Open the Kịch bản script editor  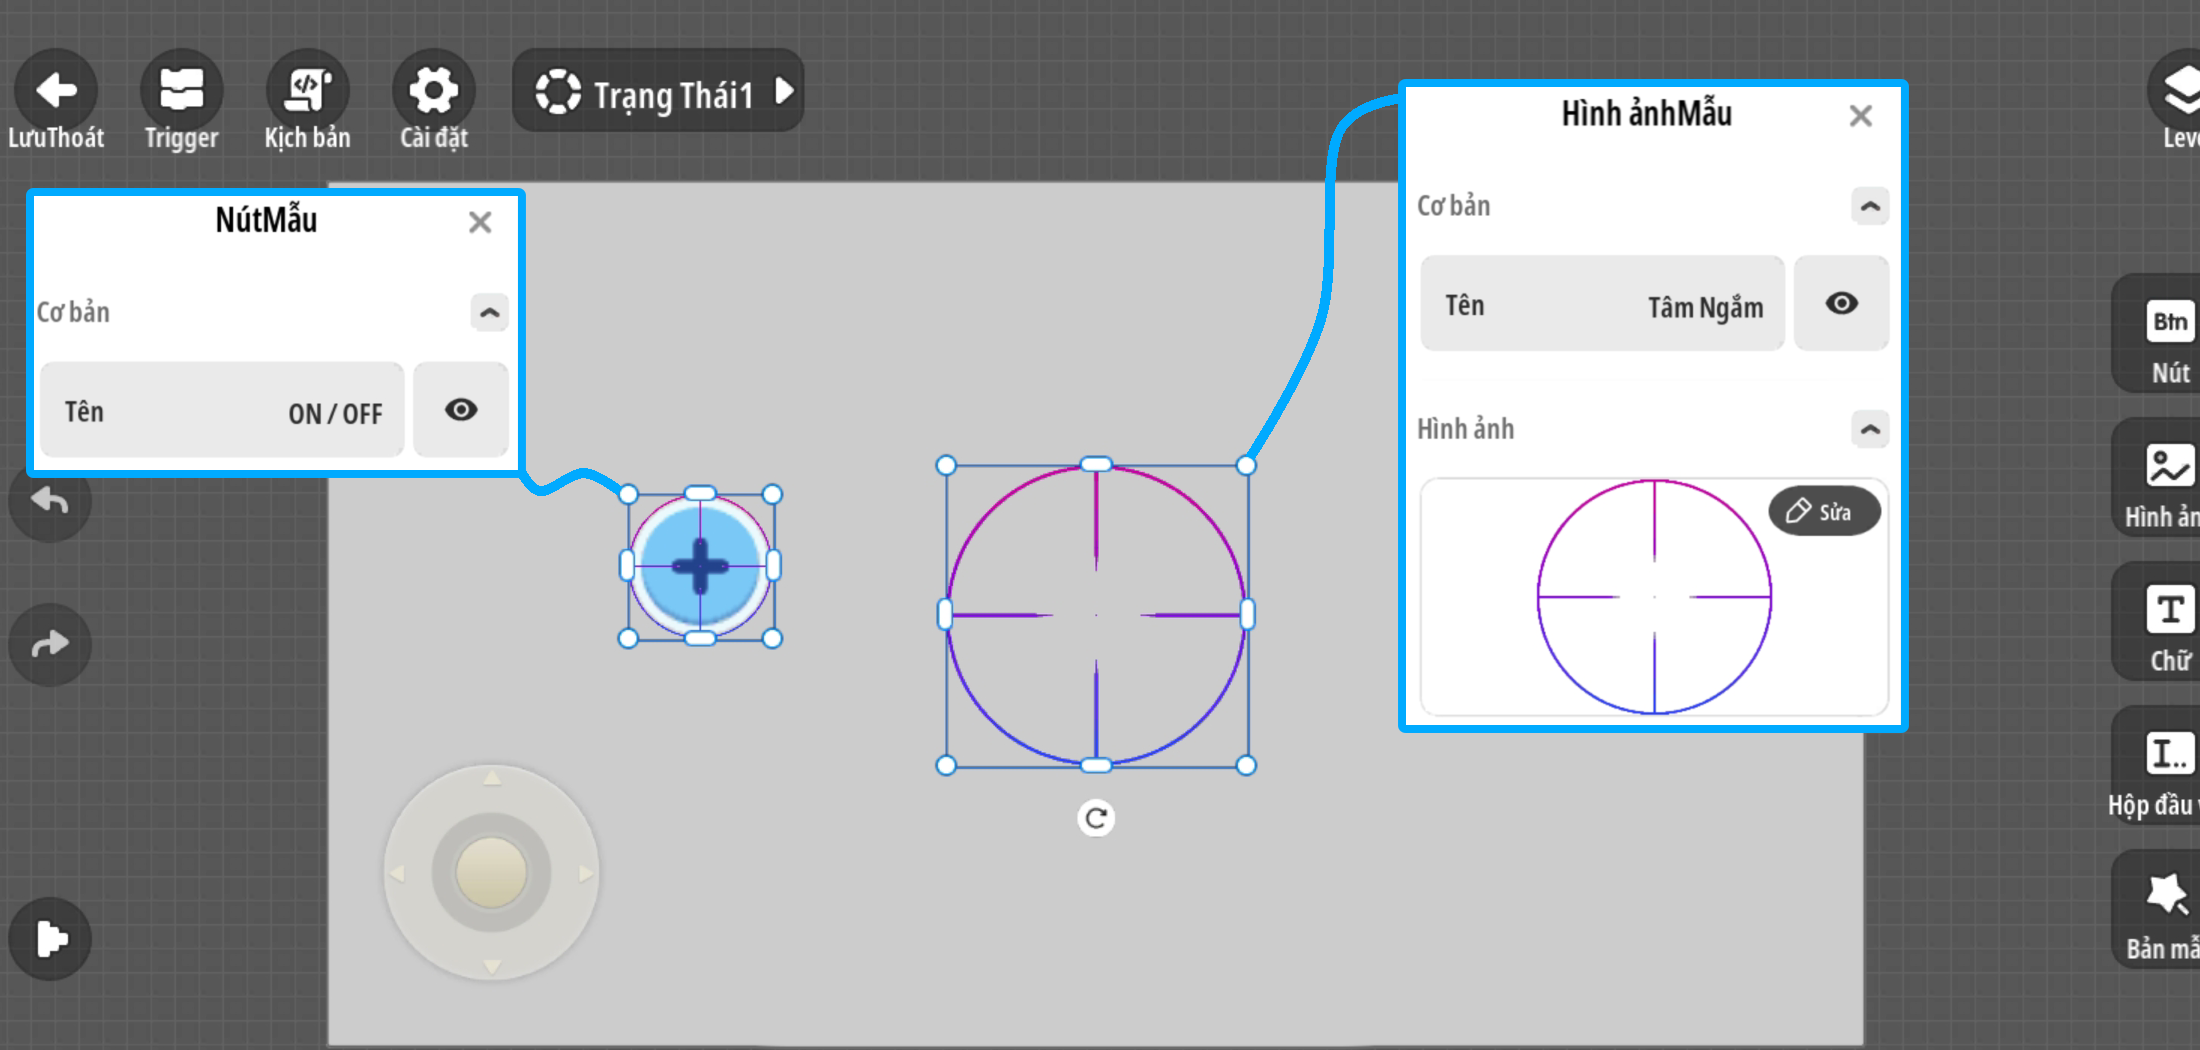click(x=307, y=91)
